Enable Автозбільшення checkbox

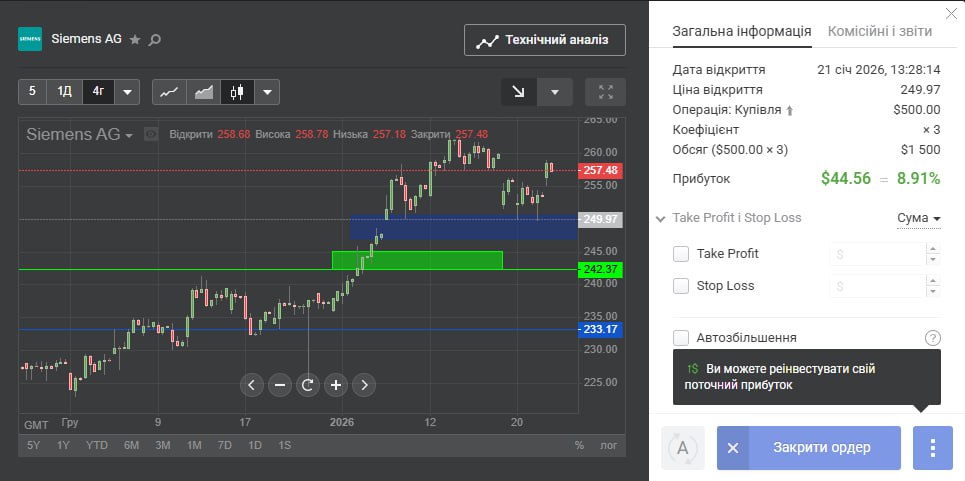coord(681,338)
